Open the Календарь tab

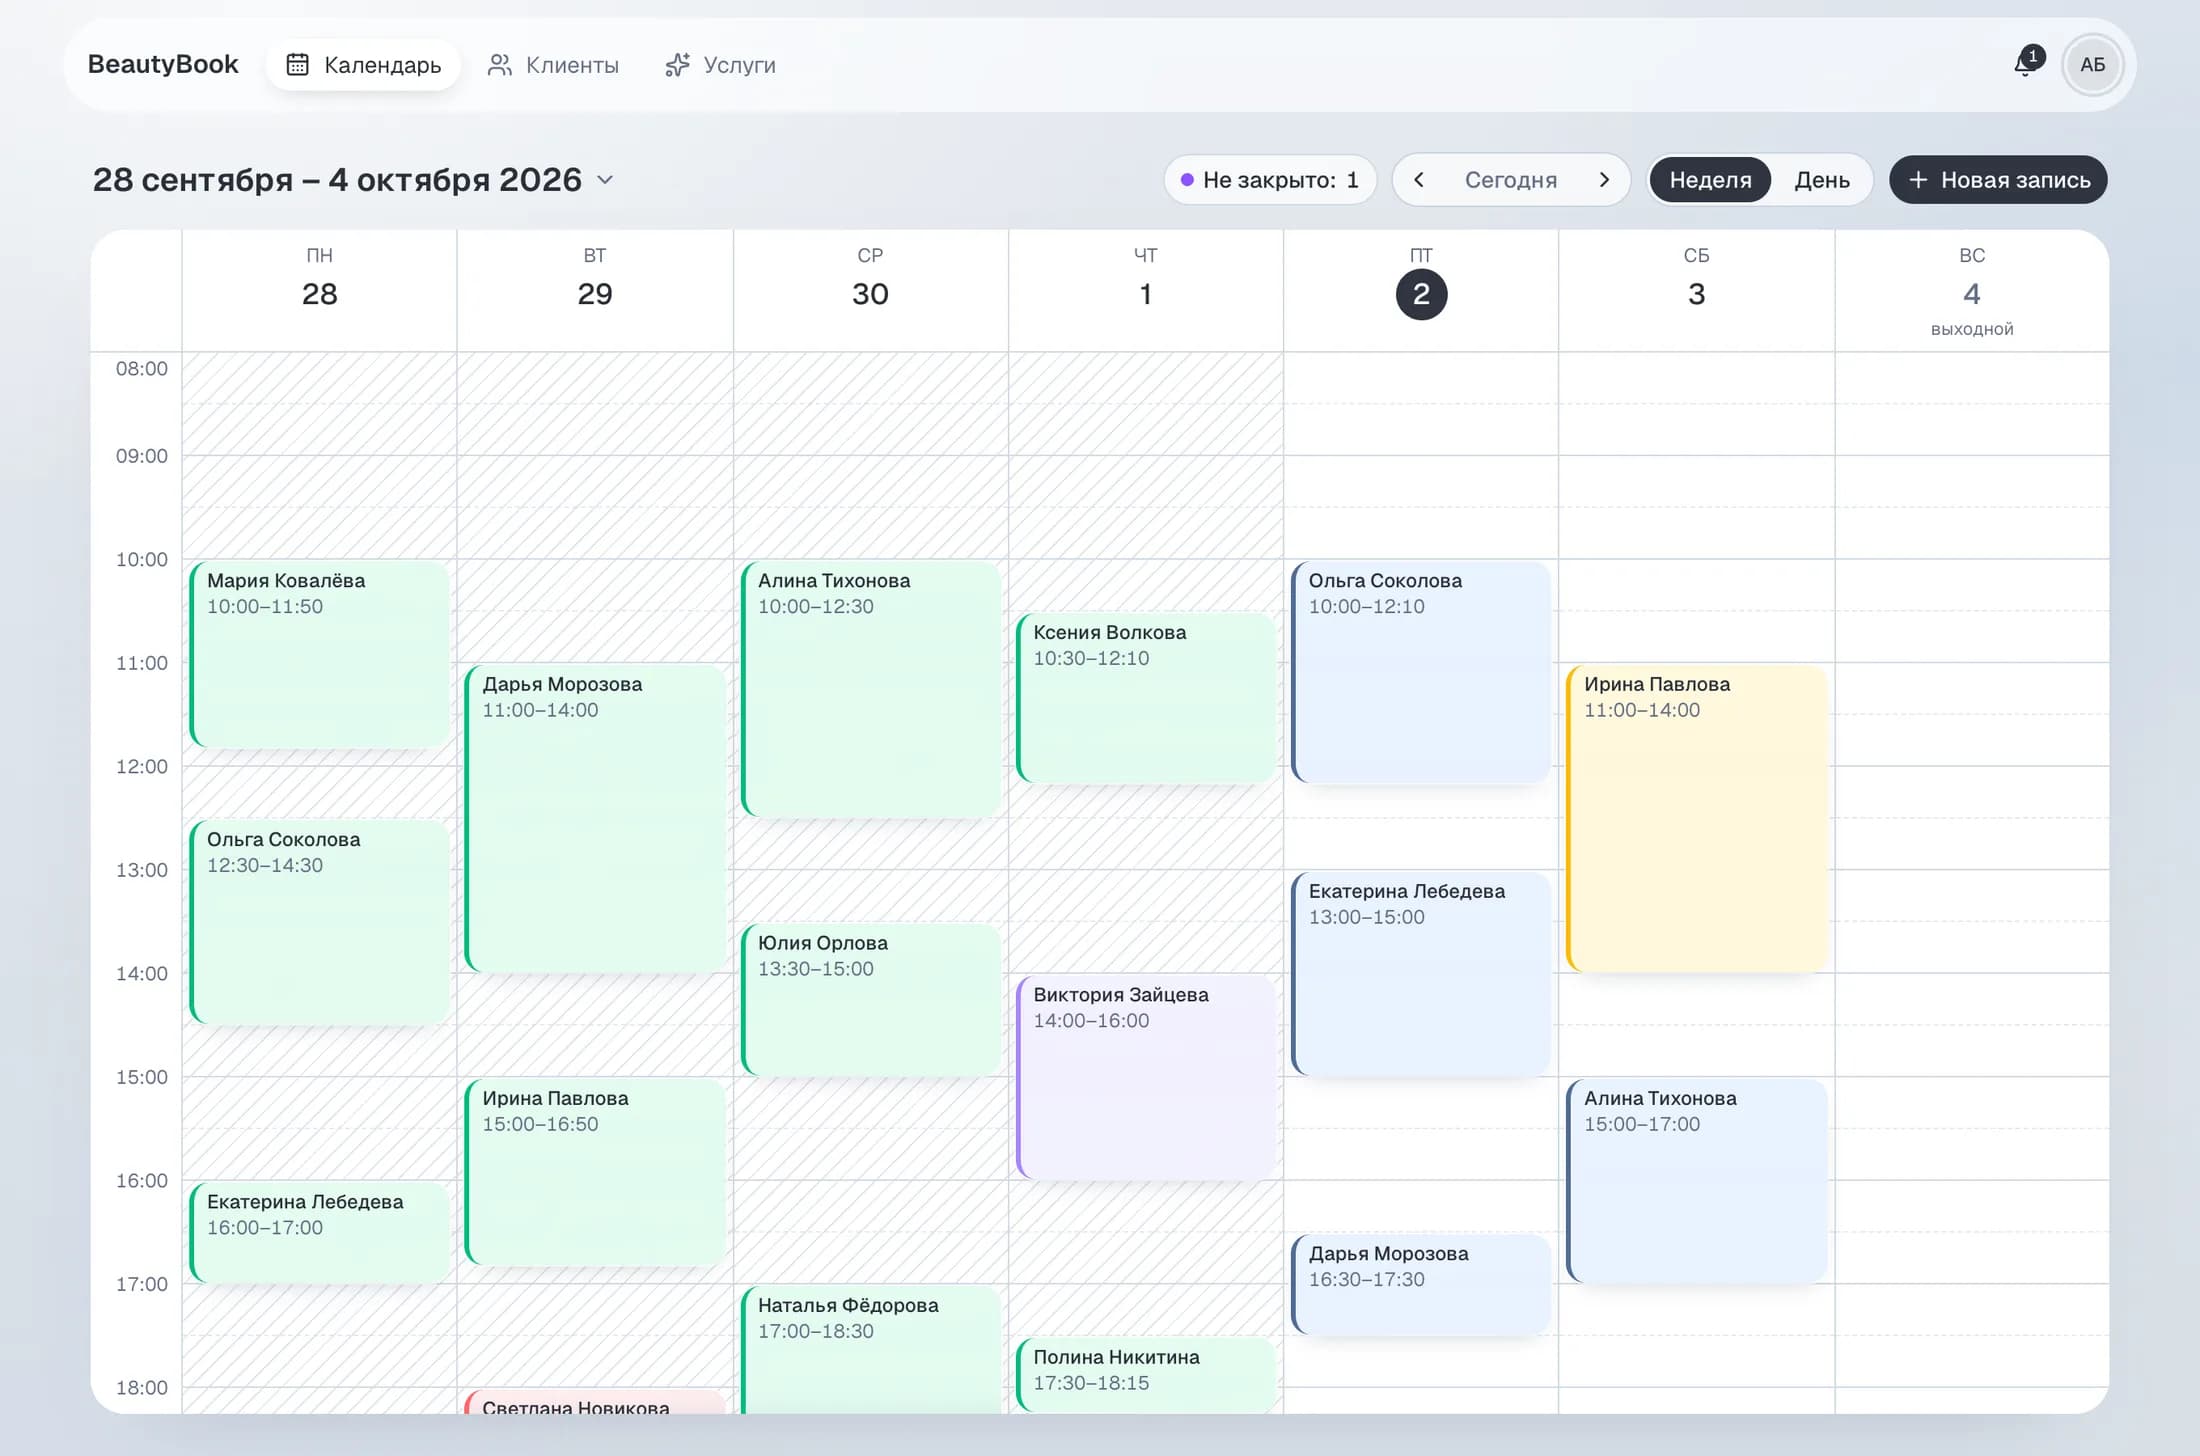tap(363, 65)
